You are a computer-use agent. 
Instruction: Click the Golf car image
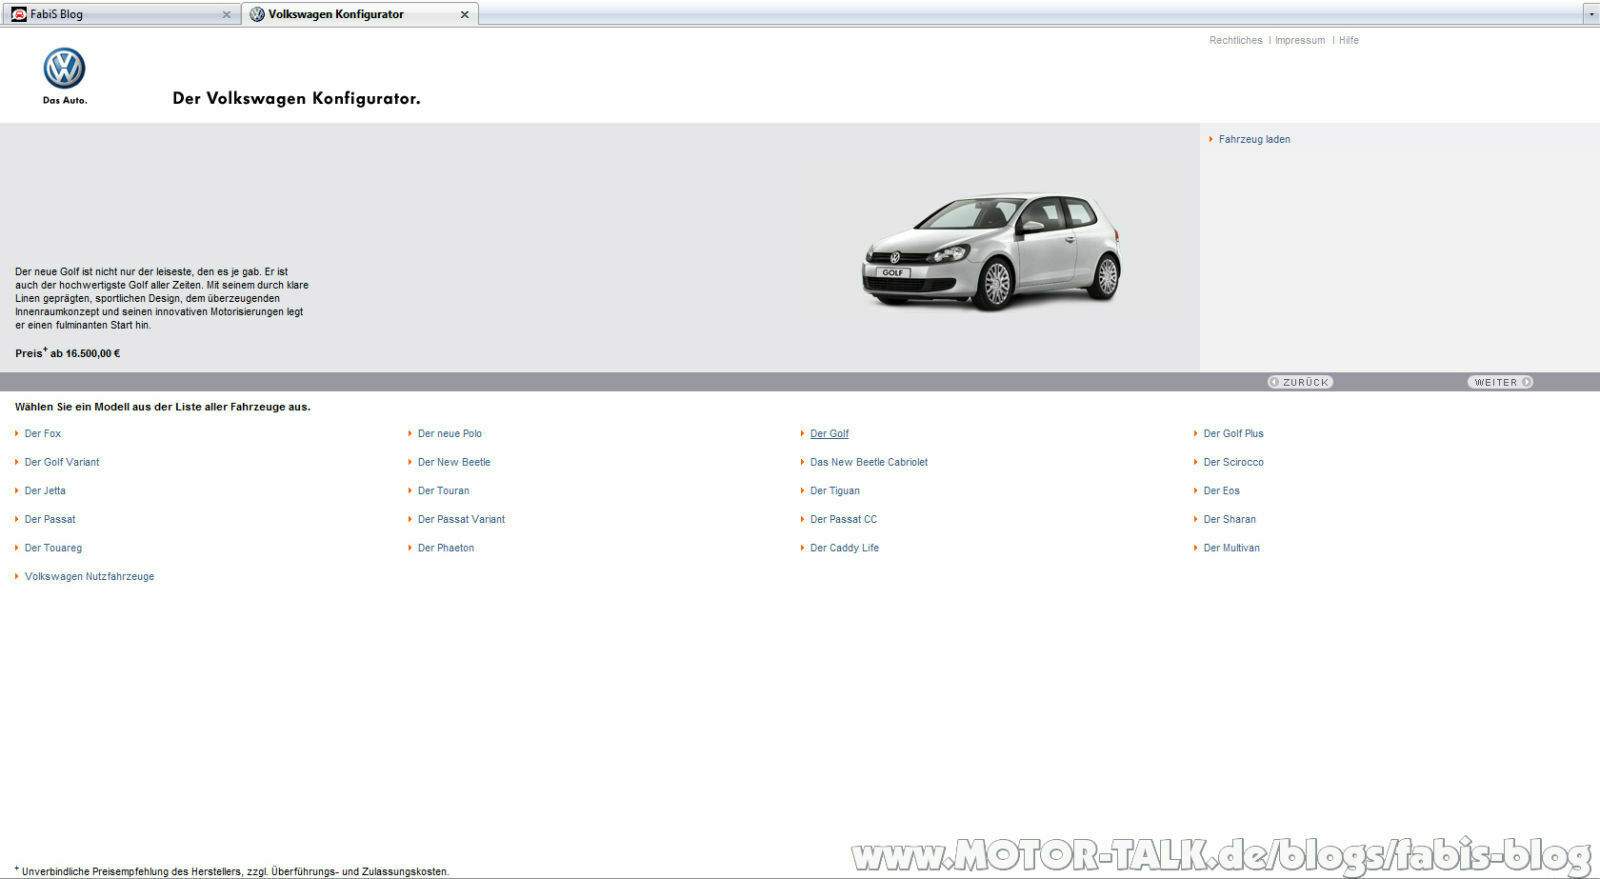click(991, 251)
